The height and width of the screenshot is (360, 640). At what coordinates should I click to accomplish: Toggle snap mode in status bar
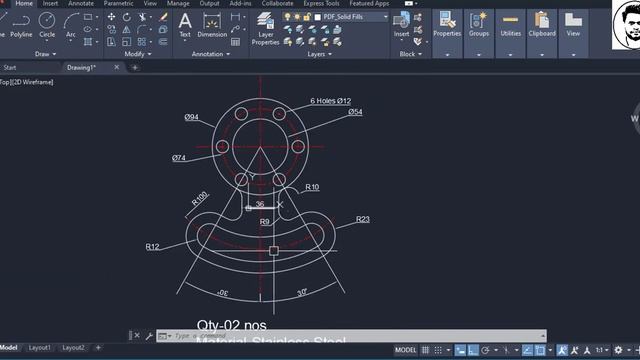pyautogui.click(x=438, y=350)
